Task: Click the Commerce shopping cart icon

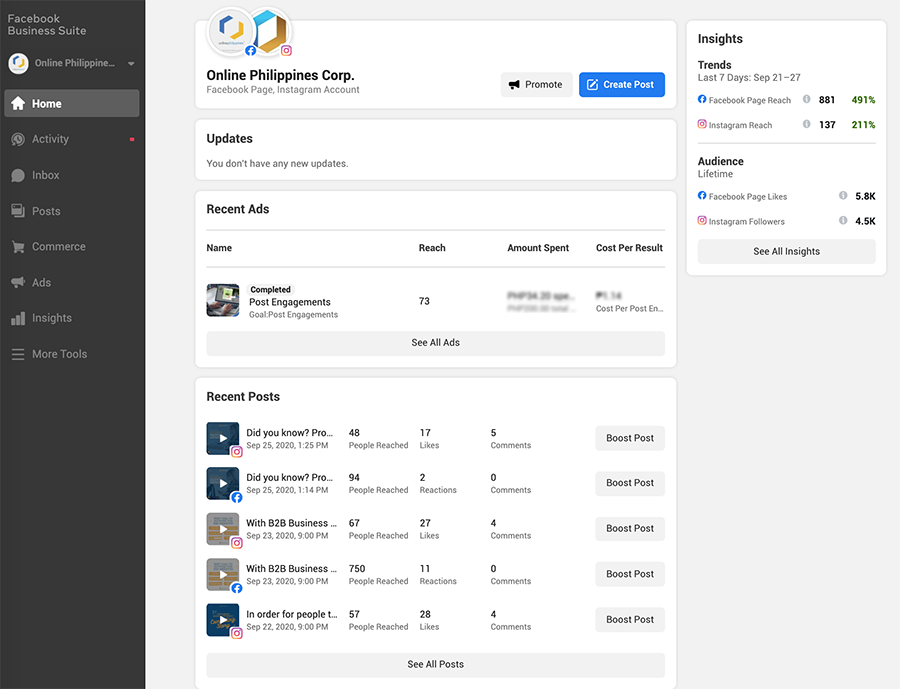Action: 18,247
